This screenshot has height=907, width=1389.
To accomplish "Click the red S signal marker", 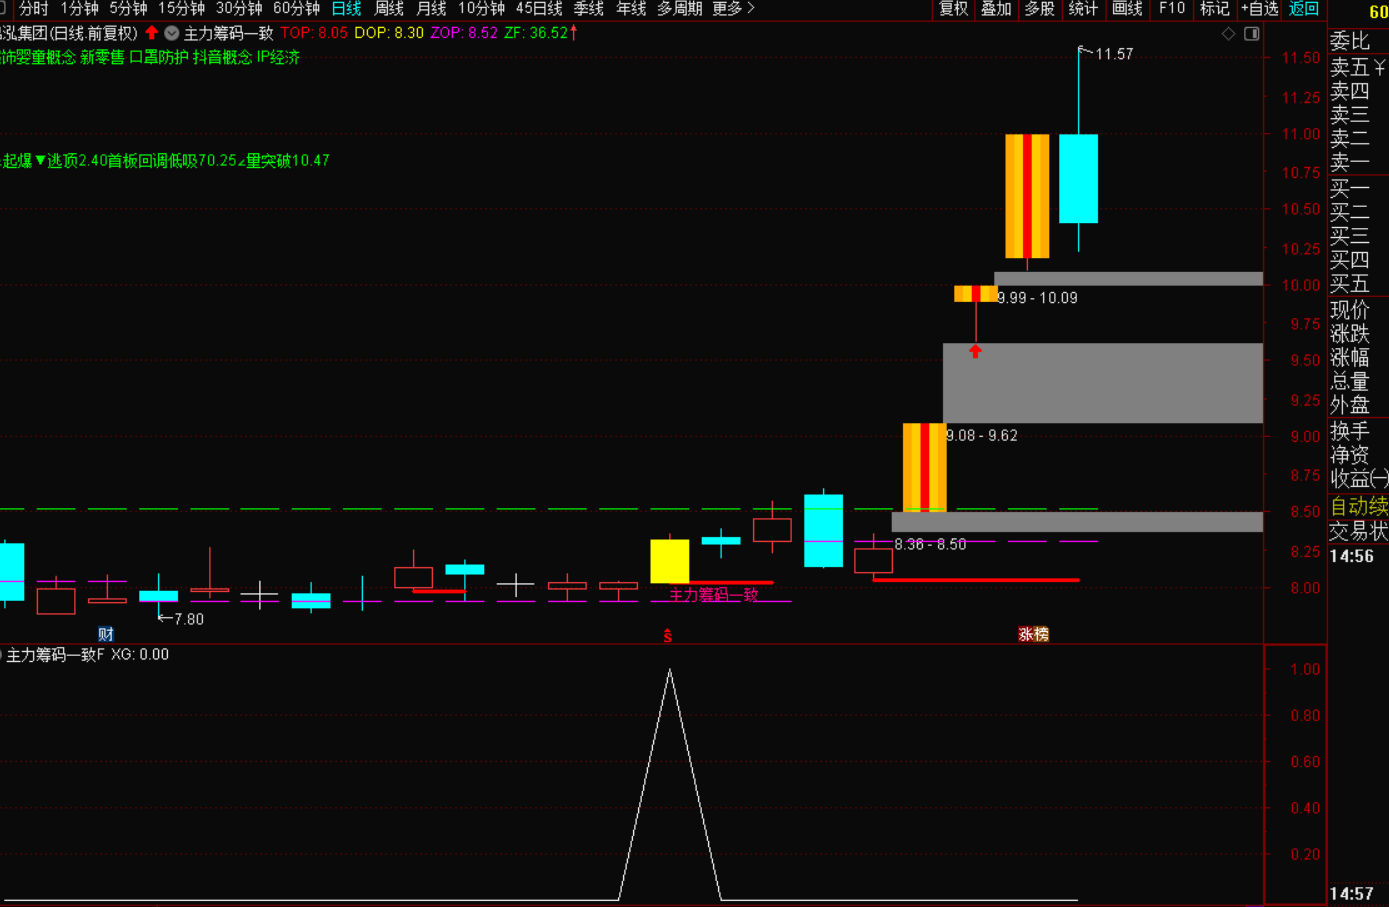I will tap(668, 635).
